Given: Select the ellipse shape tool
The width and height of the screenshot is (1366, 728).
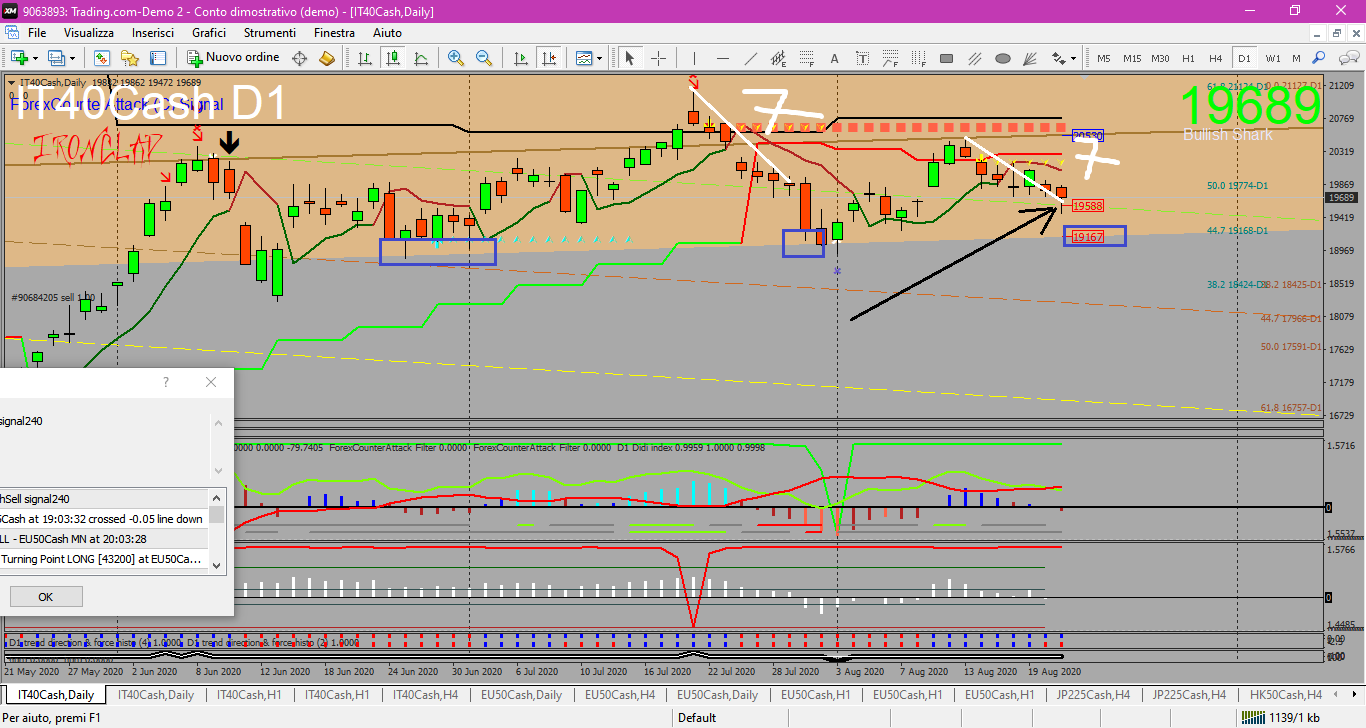Looking at the screenshot, I should click(x=1003, y=58).
